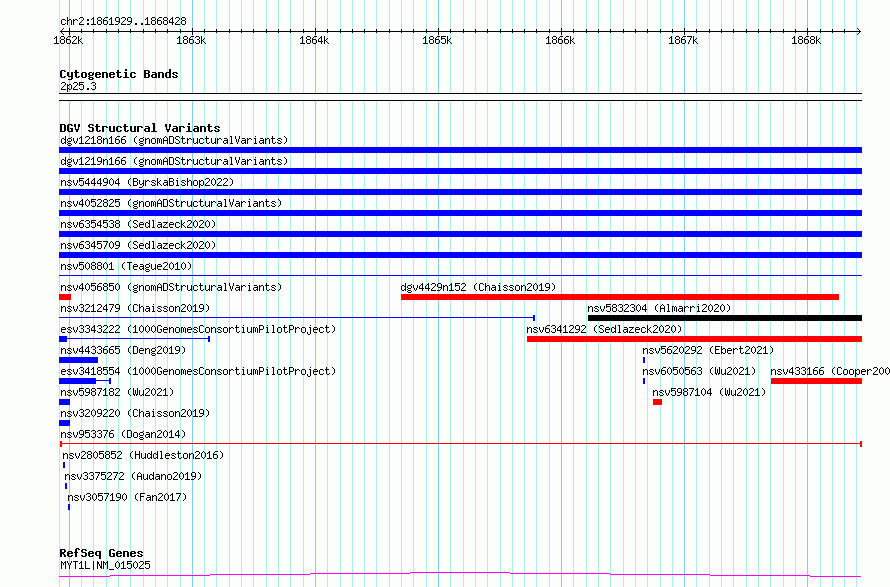
Task: Select the red nsv433166 Cooper bar
Action: (x=816, y=381)
